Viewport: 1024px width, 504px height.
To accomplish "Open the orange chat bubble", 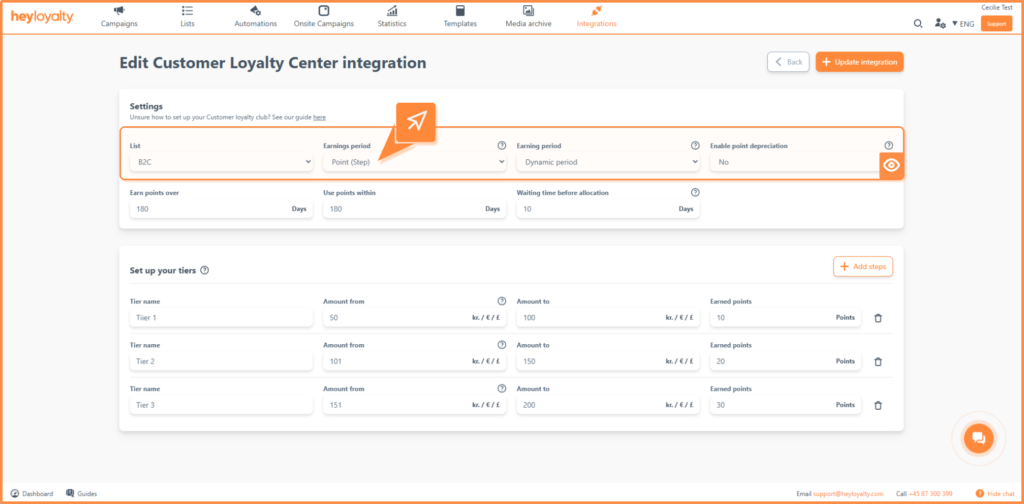I will tap(978, 437).
